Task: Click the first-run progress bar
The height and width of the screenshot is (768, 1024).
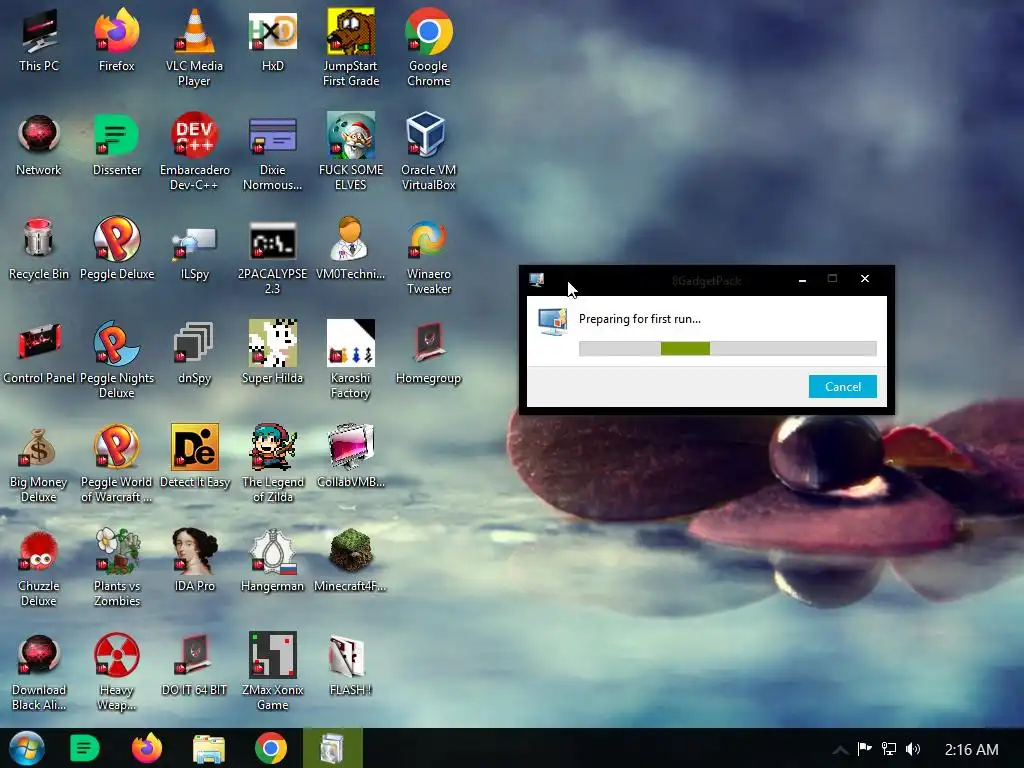Action: pyautogui.click(x=728, y=348)
